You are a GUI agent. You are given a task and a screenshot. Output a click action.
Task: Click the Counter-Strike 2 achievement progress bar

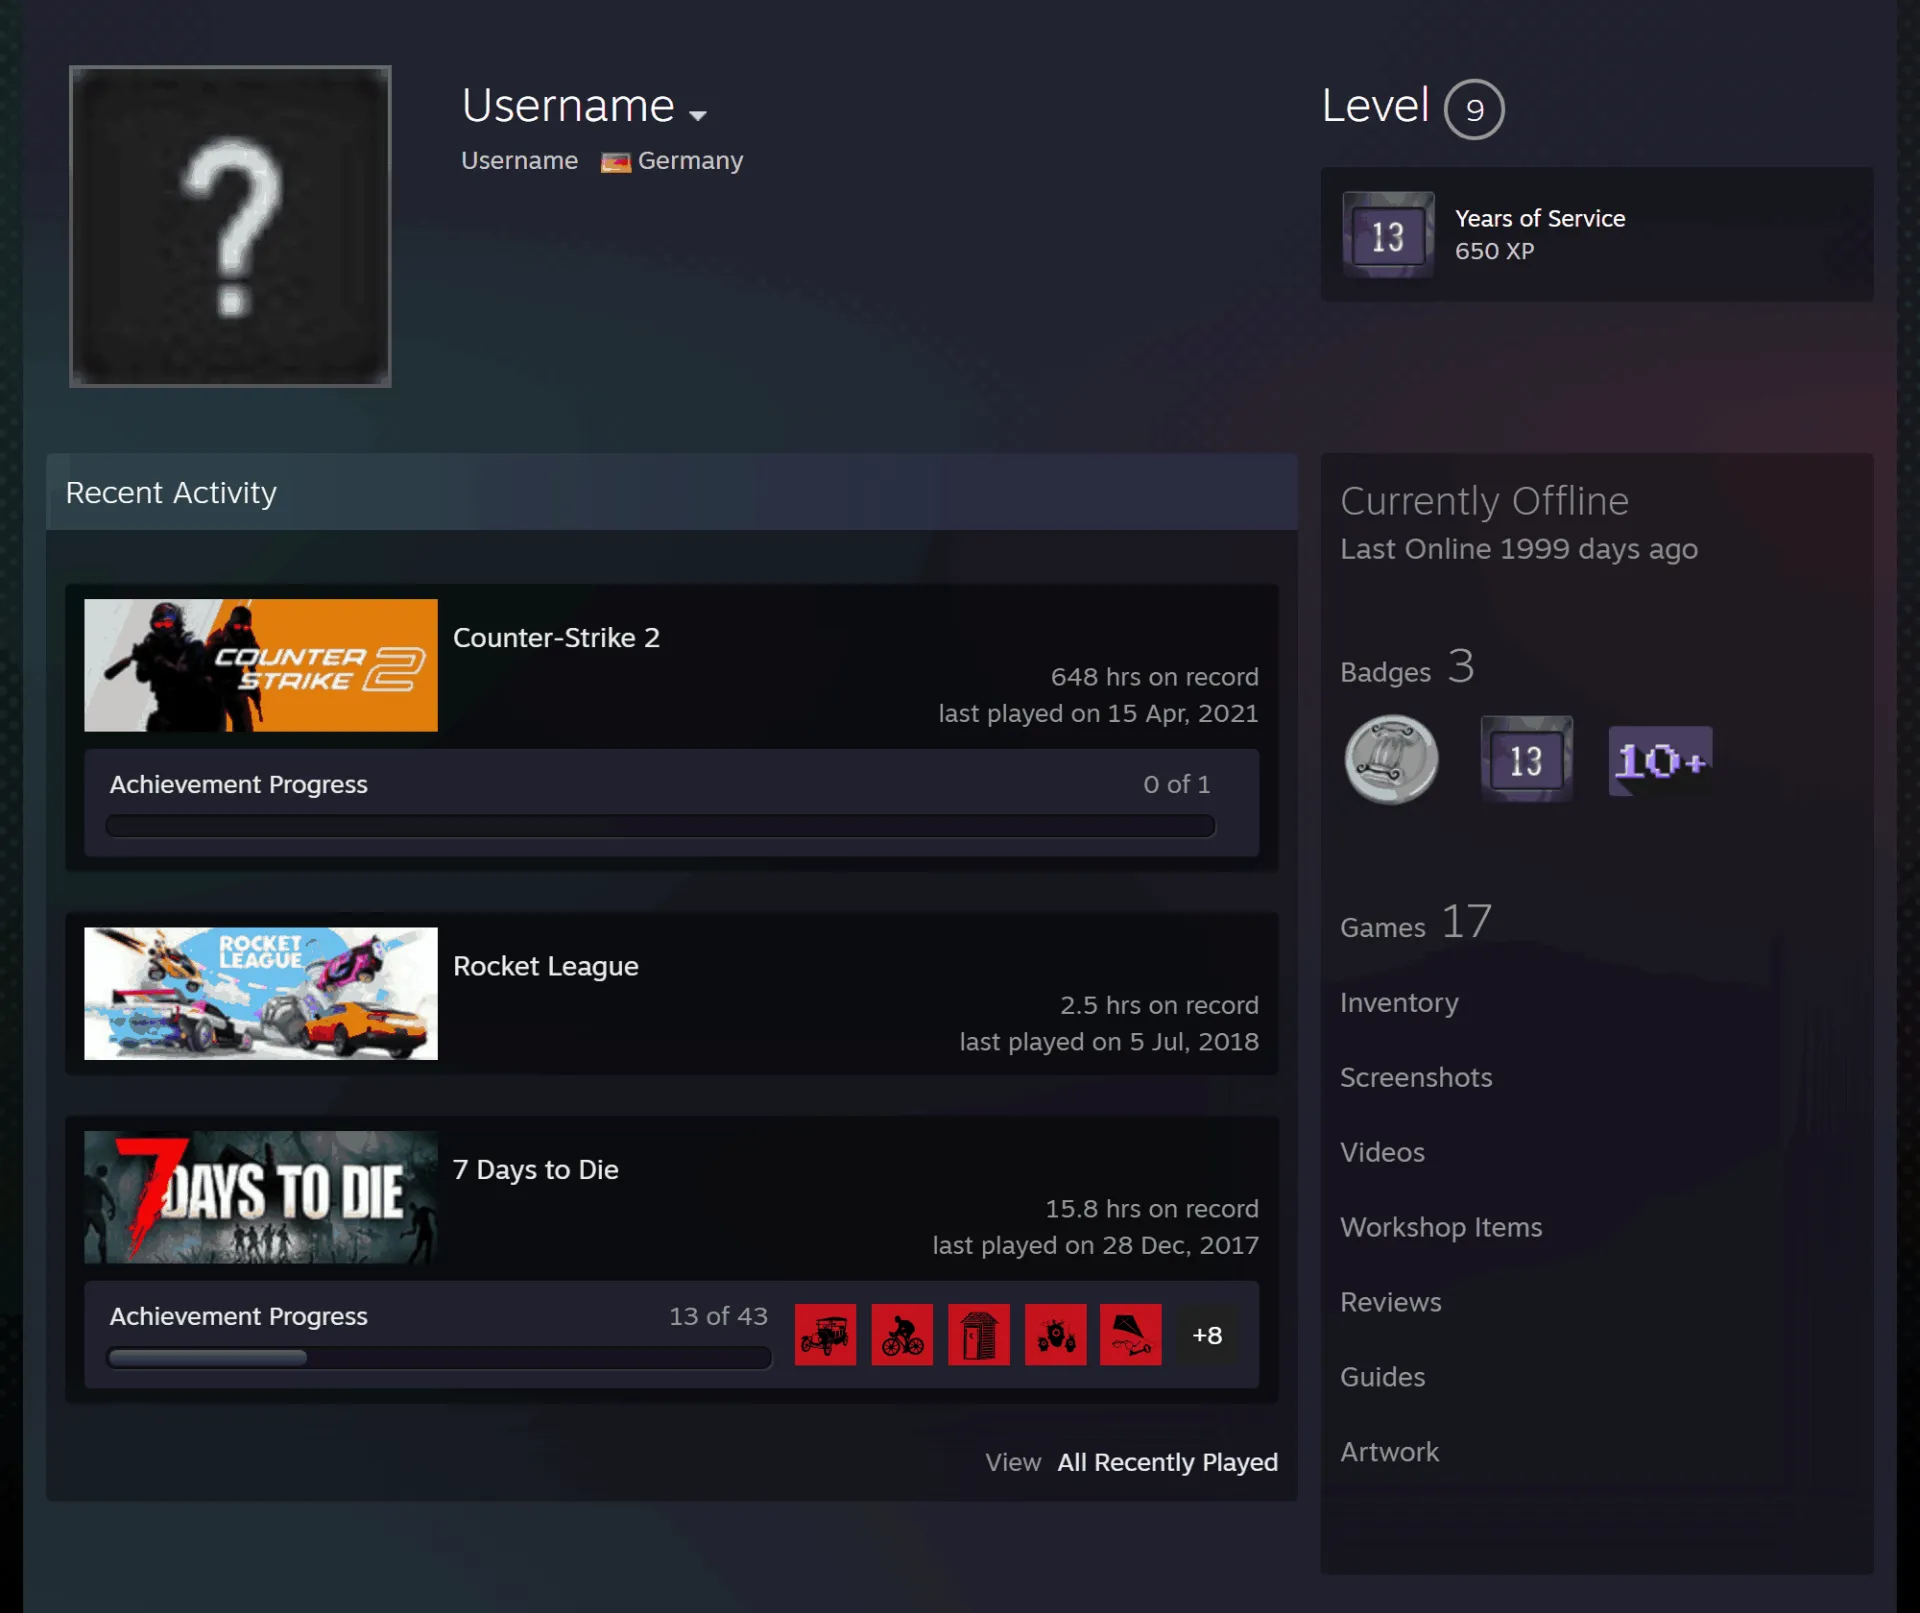click(660, 826)
